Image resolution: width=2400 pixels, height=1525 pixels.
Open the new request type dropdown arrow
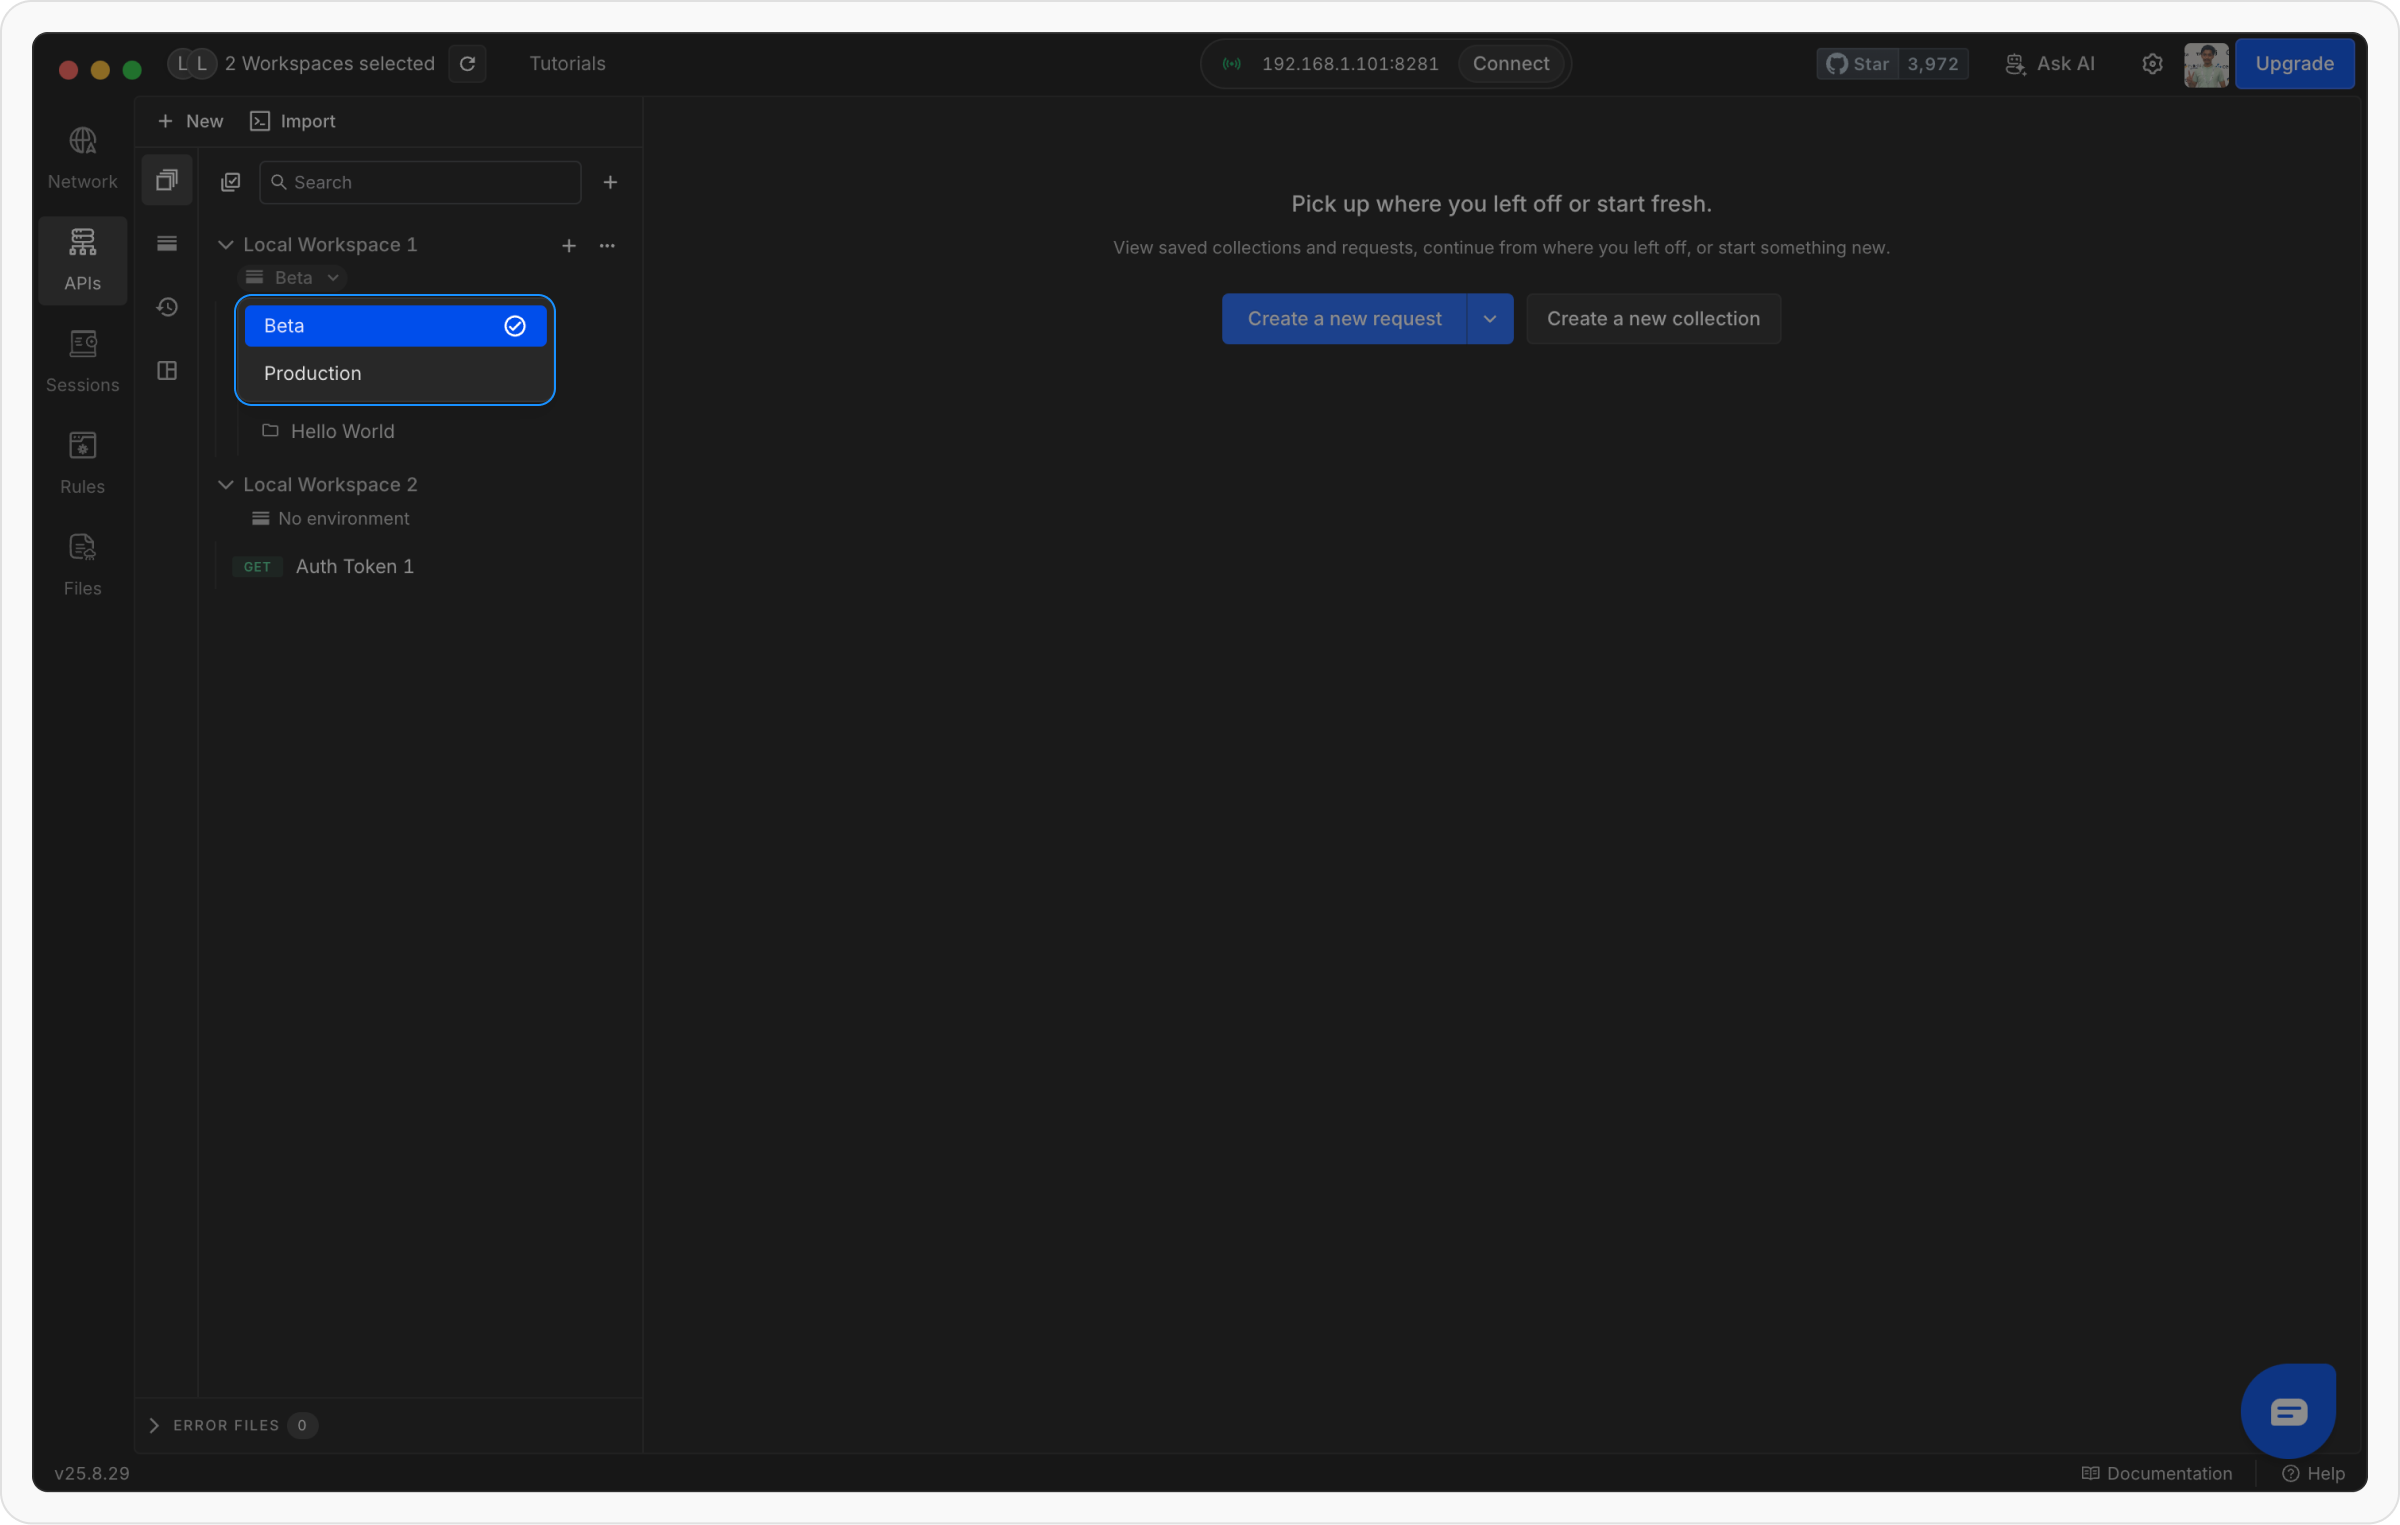point(1489,319)
